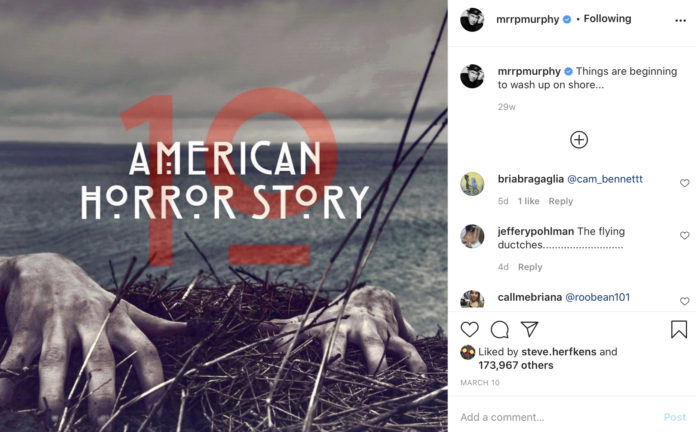Open mrrpmurphy profile picture in header
Image resolution: width=696 pixels, height=432 pixels.
click(x=472, y=20)
